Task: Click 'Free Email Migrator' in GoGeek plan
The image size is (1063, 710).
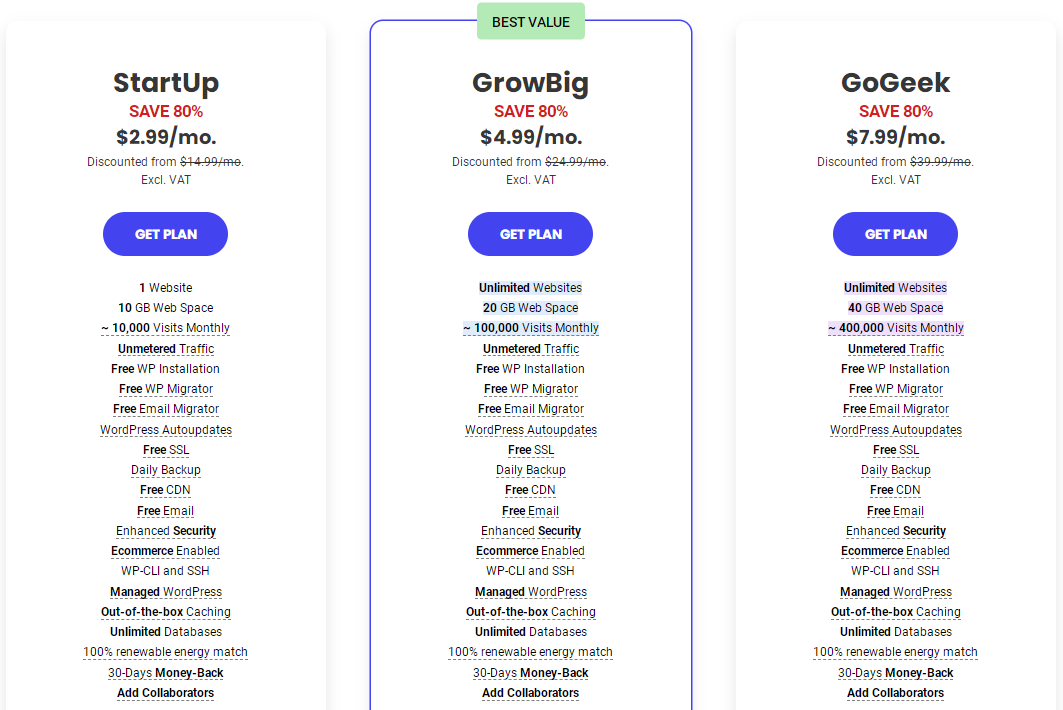Action: click(895, 409)
